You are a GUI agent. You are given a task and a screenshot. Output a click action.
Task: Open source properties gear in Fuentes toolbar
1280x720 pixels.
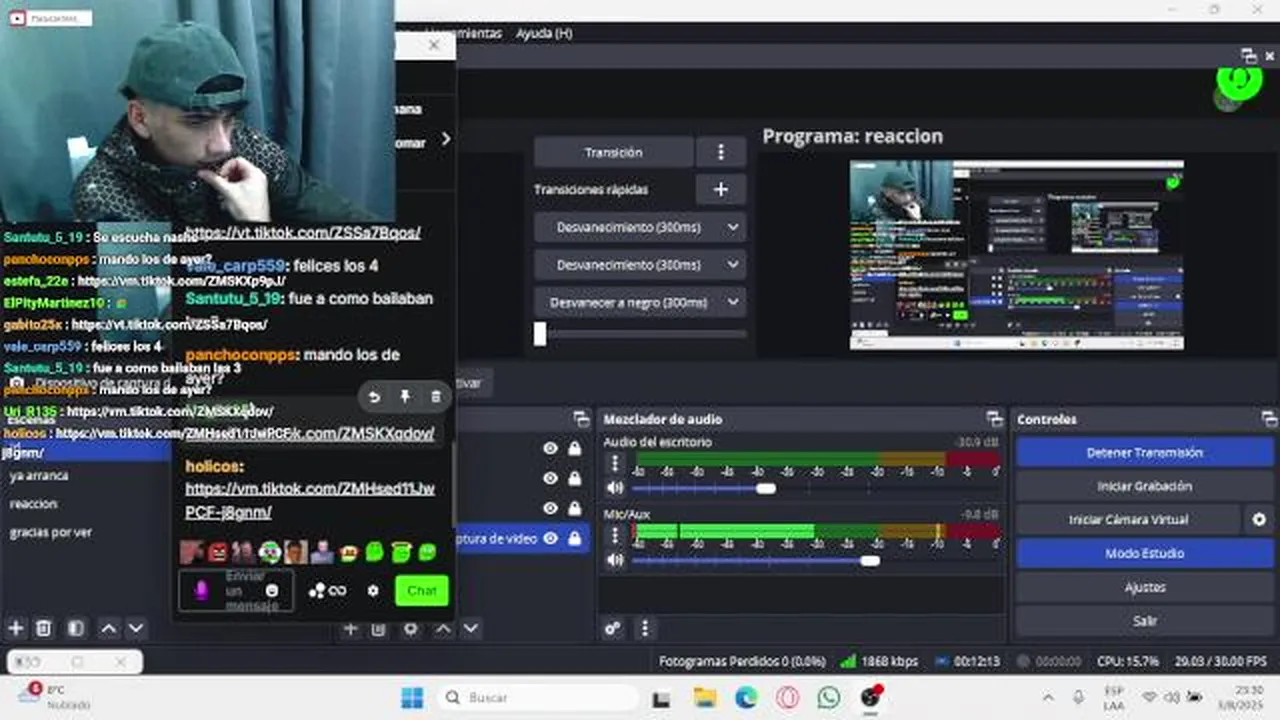(410, 628)
